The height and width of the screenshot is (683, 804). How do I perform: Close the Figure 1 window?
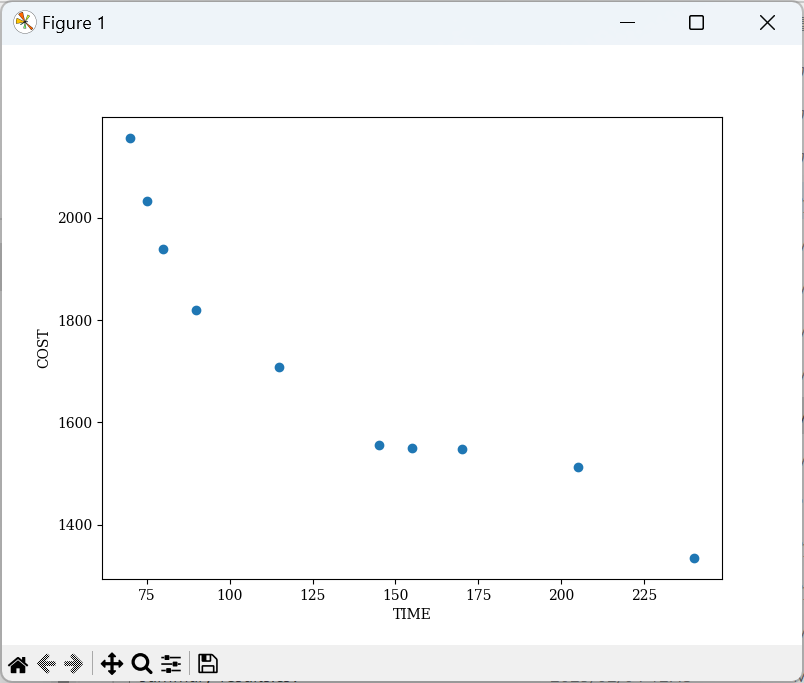(767, 22)
